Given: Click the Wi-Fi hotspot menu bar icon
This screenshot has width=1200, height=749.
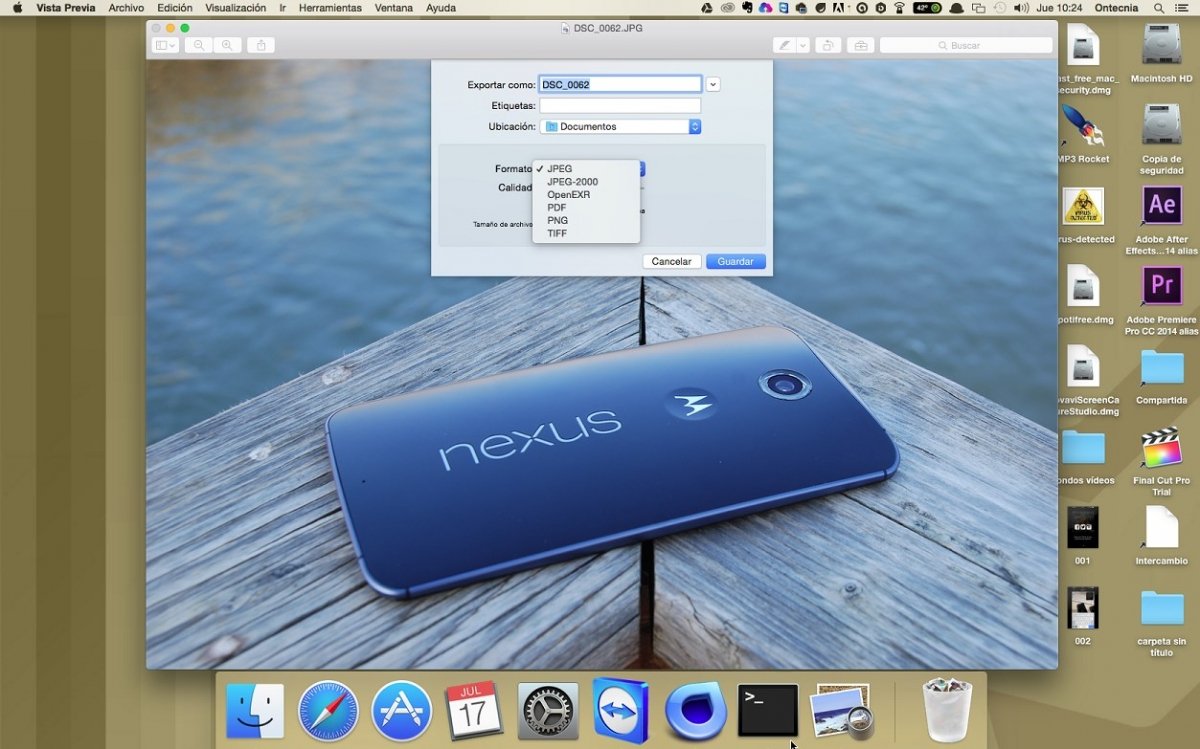Looking at the screenshot, I should tap(898, 8).
